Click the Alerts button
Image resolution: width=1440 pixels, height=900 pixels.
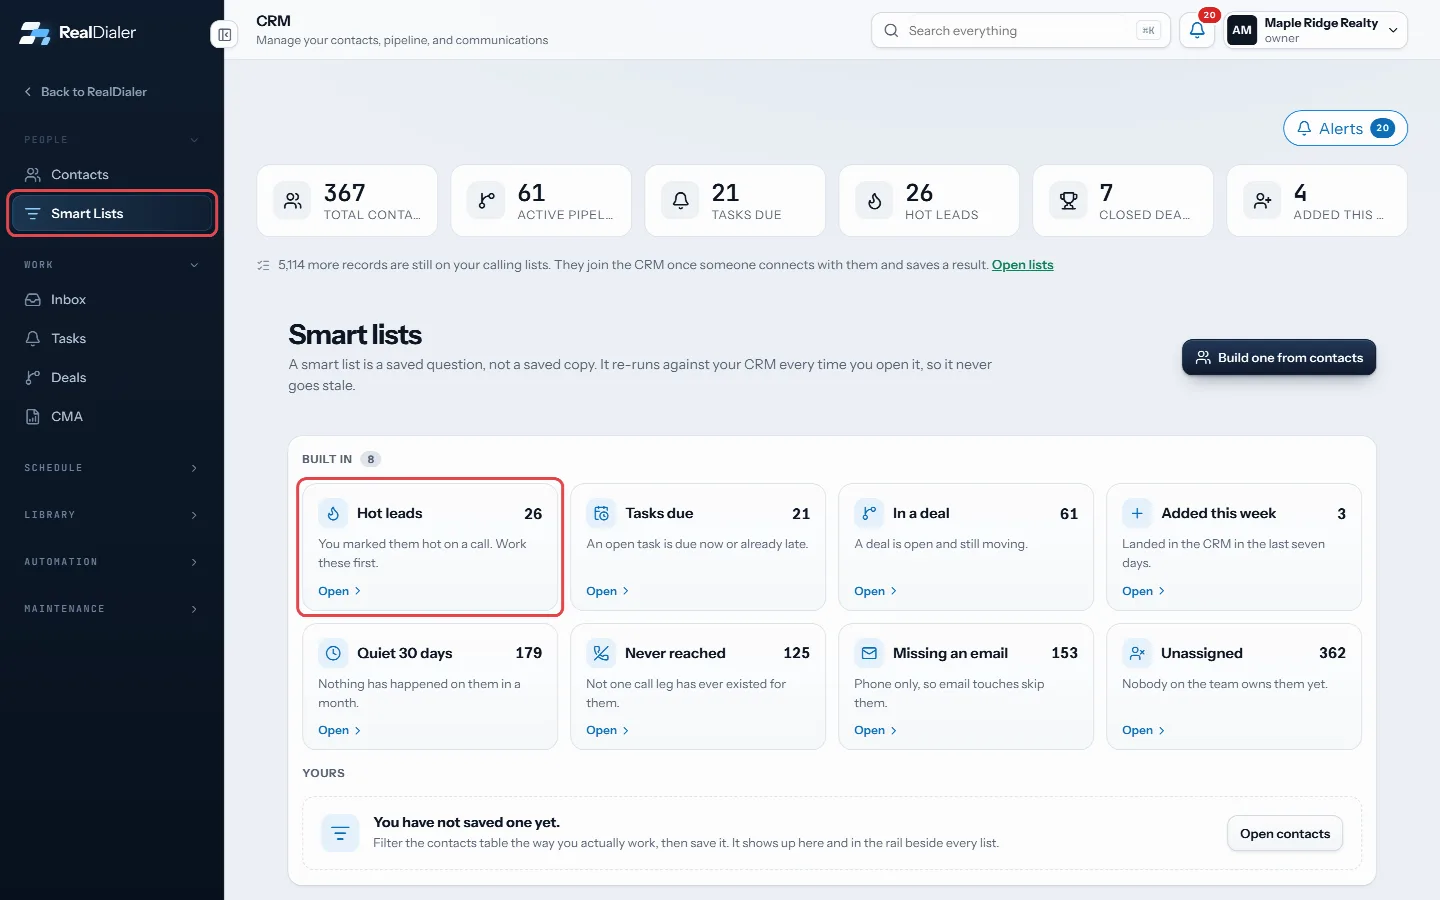pyautogui.click(x=1345, y=128)
